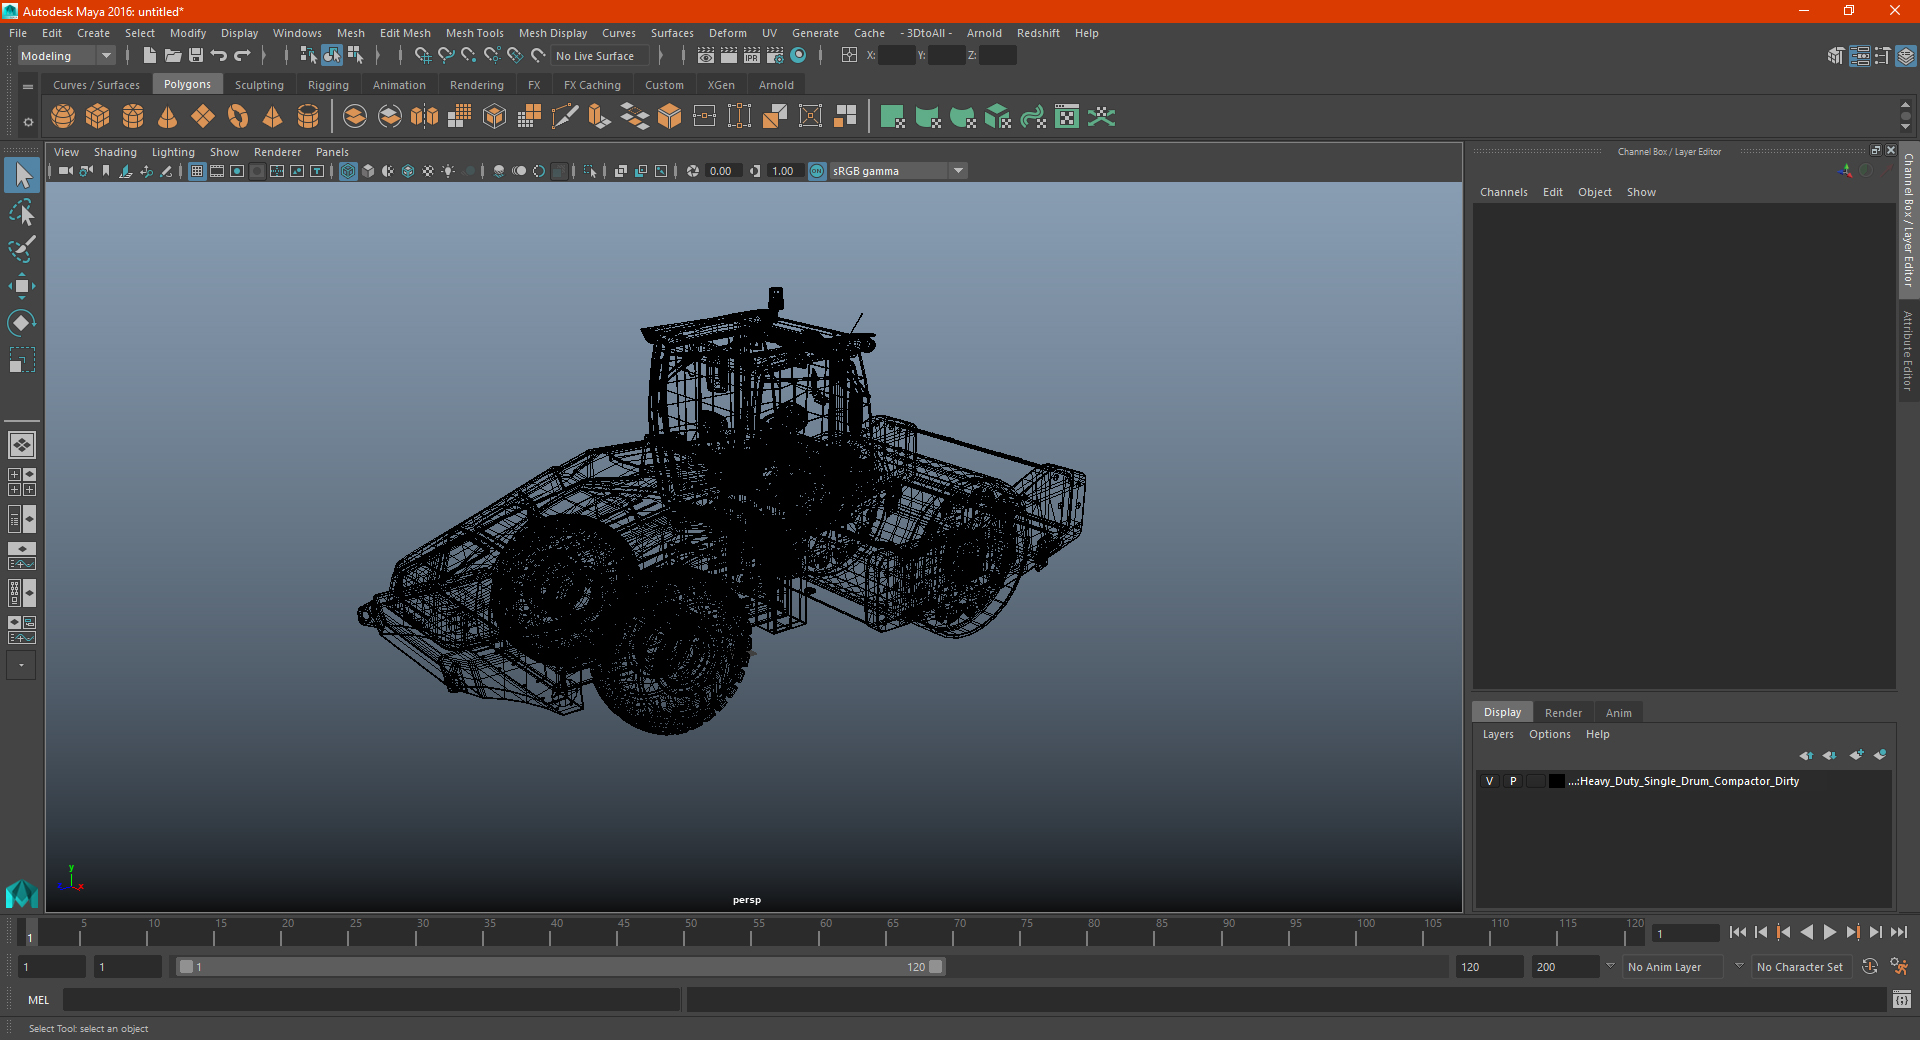Switch to four-view panel layout
The width and height of the screenshot is (1920, 1040).
[x=22, y=482]
